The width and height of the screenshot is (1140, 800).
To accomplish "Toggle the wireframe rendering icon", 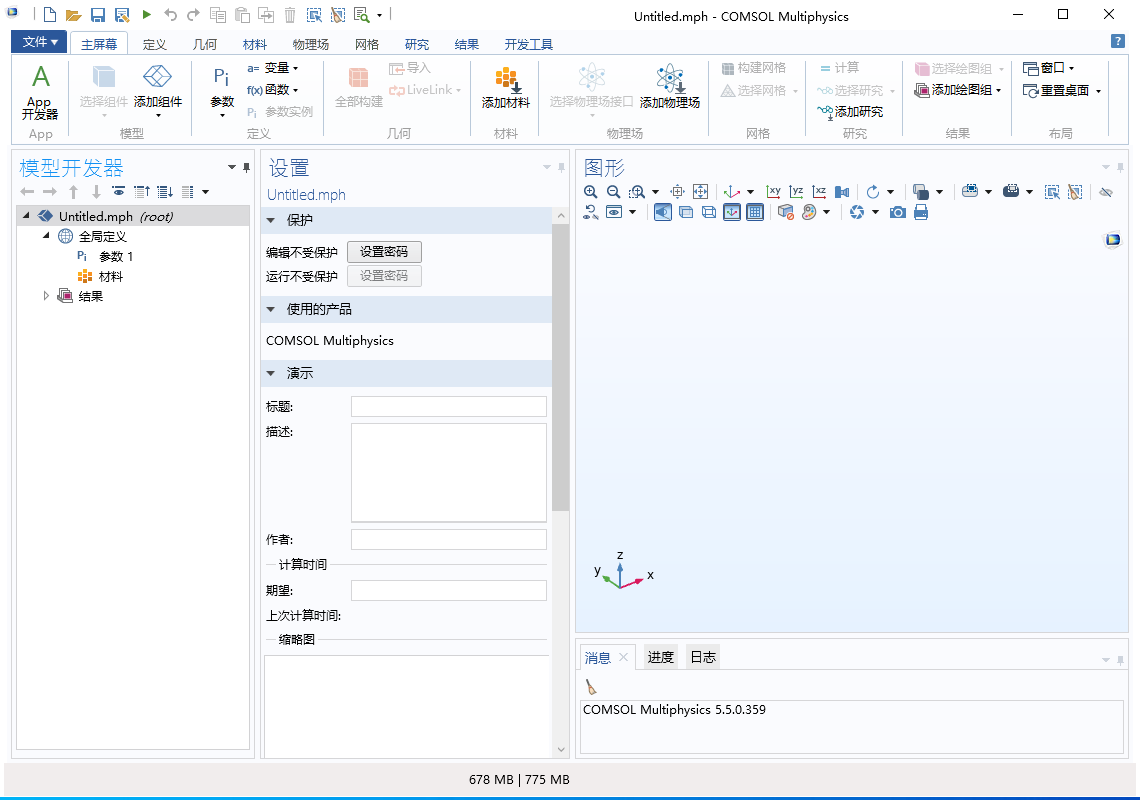I will tap(709, 212).
